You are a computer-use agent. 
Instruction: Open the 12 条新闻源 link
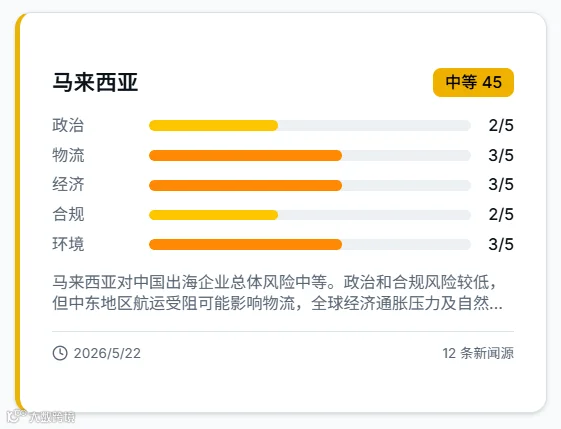point(478,353)
